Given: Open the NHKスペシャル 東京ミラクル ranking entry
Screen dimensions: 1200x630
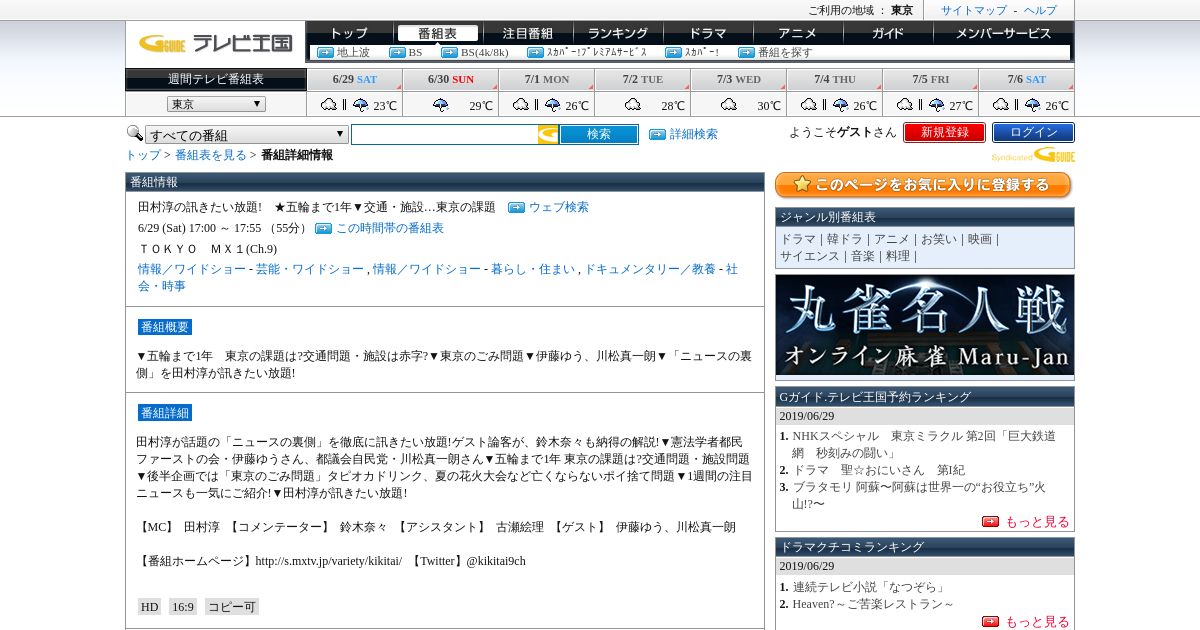Looking at the screenshot, I should (x=924, y=444).
